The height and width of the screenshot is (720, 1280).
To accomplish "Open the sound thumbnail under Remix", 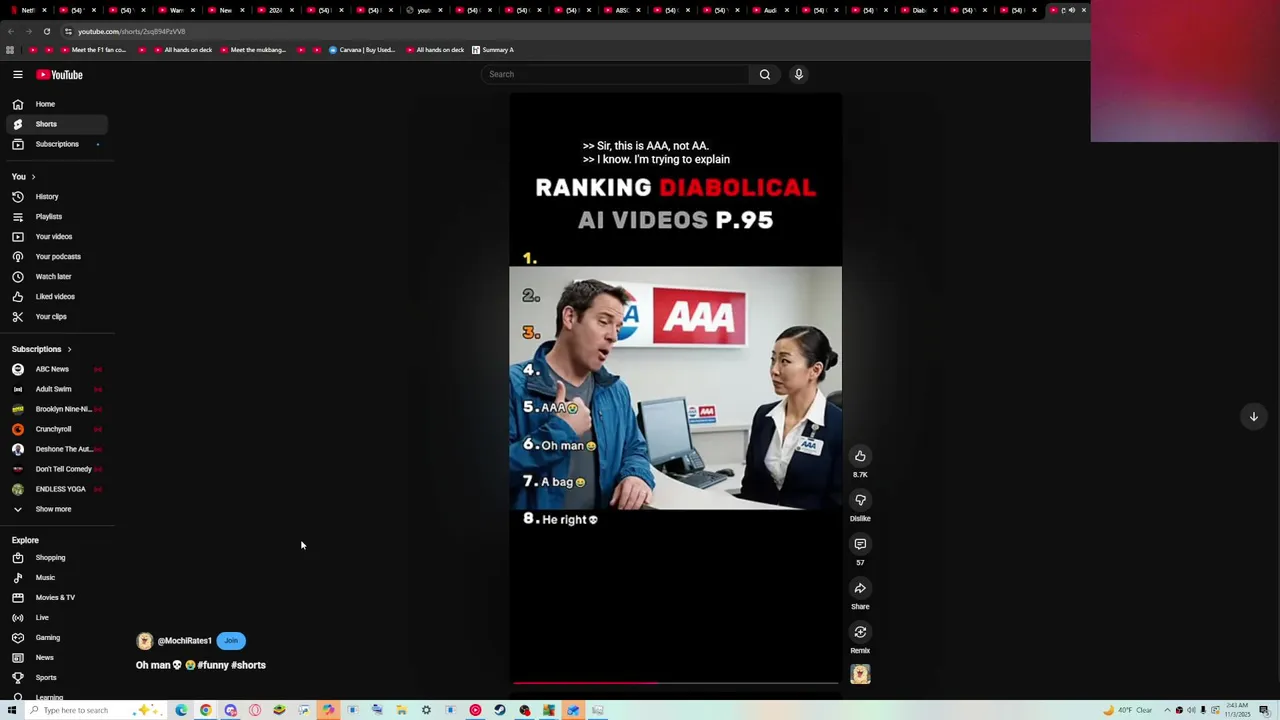I will (x=860, y=675).
